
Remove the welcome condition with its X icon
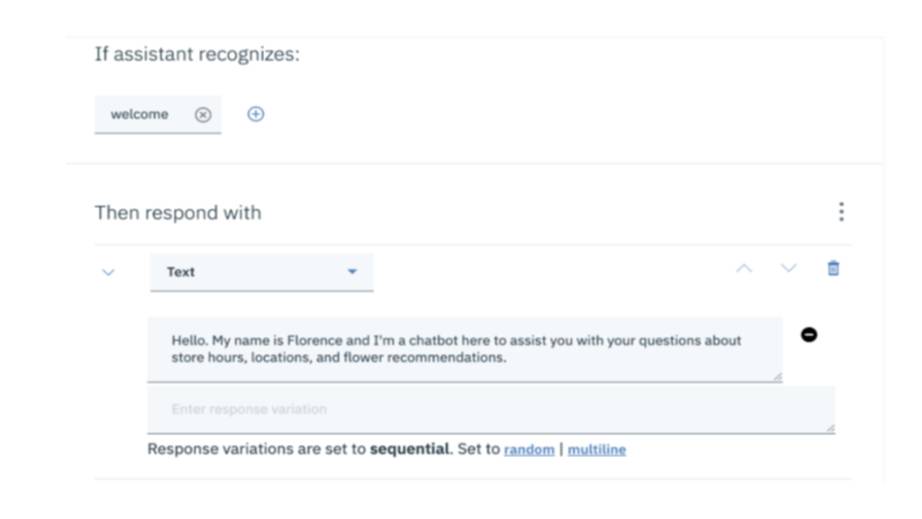[x=203, y=115]
